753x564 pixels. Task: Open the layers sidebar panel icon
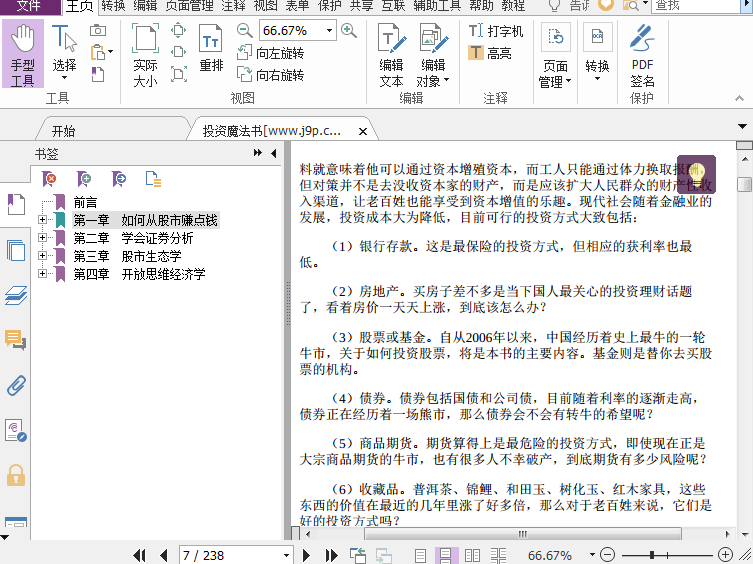(16, 295)
